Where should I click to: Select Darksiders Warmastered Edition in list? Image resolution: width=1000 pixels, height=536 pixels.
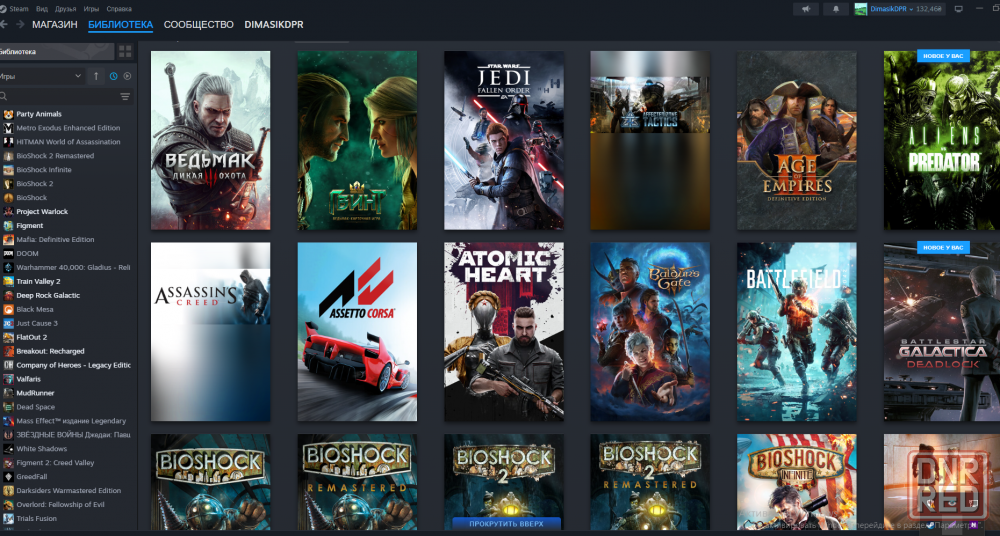point(67,491)
